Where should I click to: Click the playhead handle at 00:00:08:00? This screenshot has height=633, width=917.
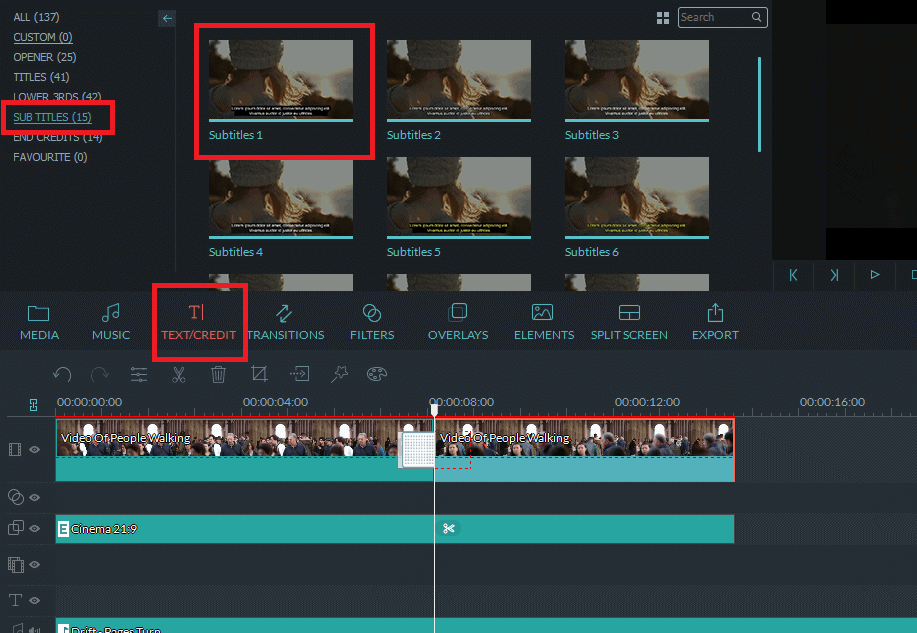point(434,408)
